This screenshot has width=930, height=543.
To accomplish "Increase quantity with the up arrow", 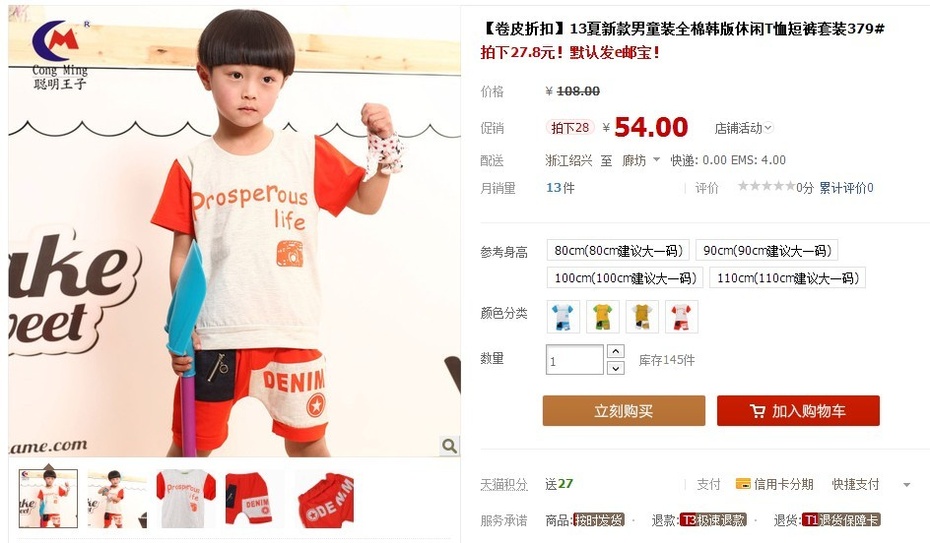I will coord(616,352).
